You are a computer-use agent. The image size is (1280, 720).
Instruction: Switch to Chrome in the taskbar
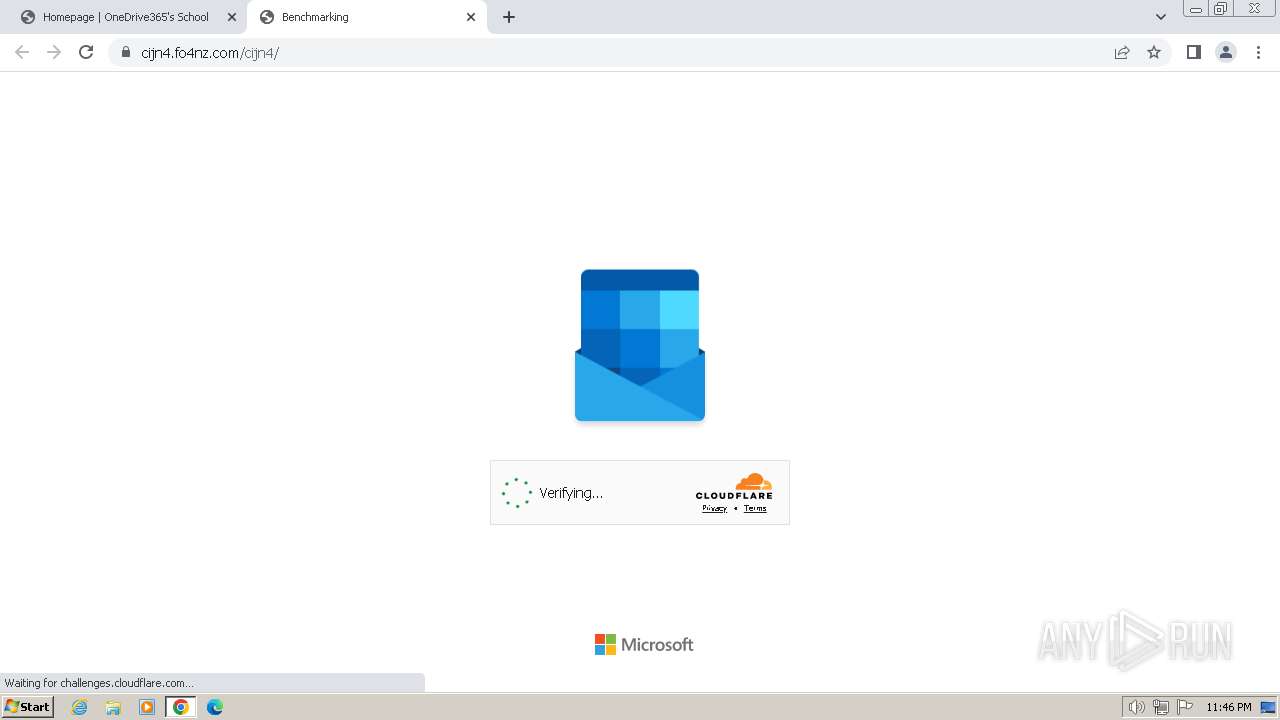pos(181,707)
